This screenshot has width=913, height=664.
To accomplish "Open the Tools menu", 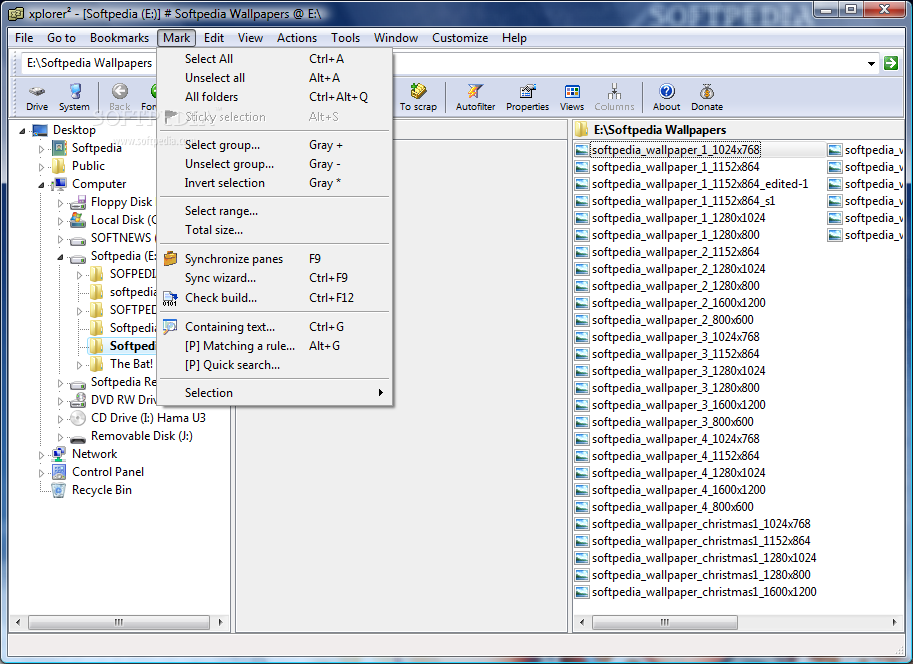I will [x=345, y=38].
